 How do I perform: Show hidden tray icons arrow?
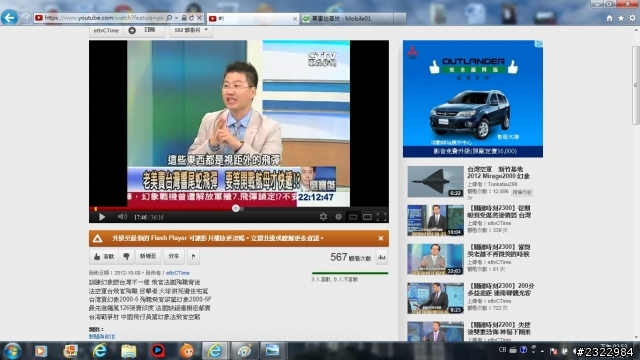(x=542, y=351)
